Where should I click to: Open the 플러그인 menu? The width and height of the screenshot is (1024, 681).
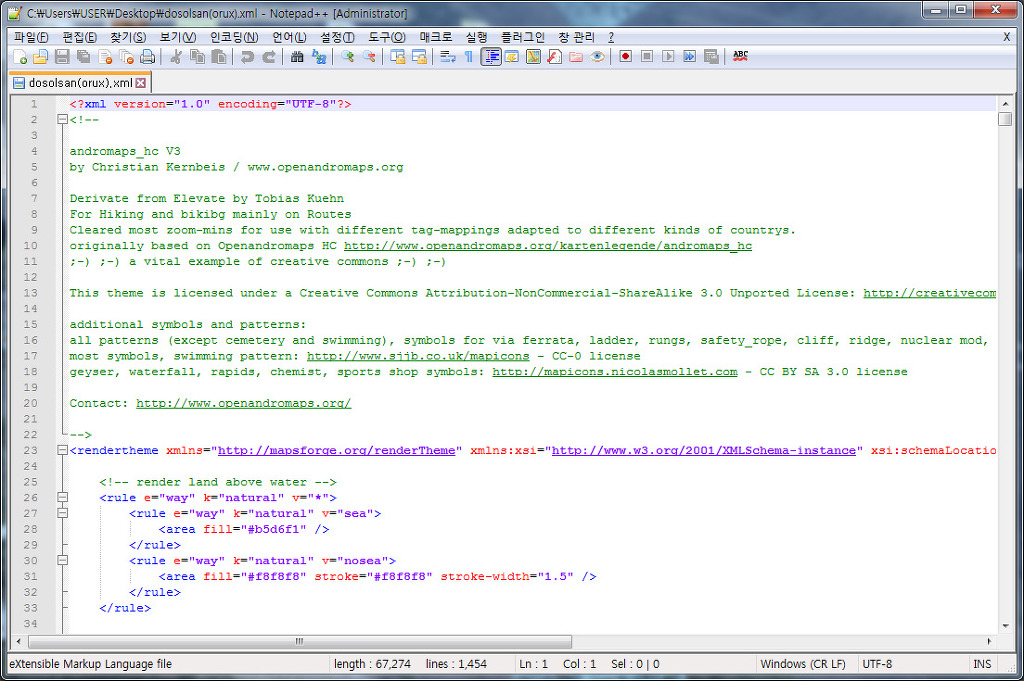point(521,37)
